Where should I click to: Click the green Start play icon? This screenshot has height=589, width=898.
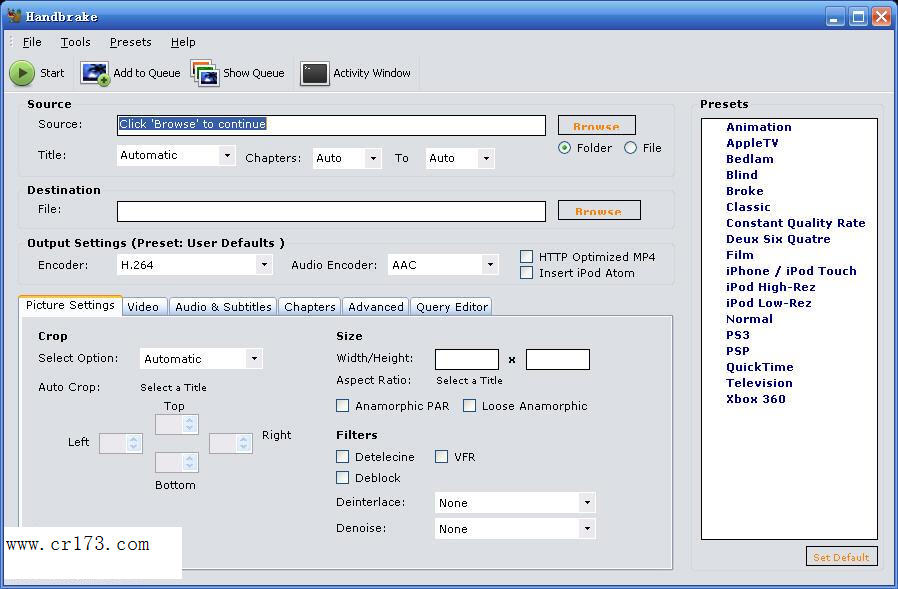[x=22, y=73]
